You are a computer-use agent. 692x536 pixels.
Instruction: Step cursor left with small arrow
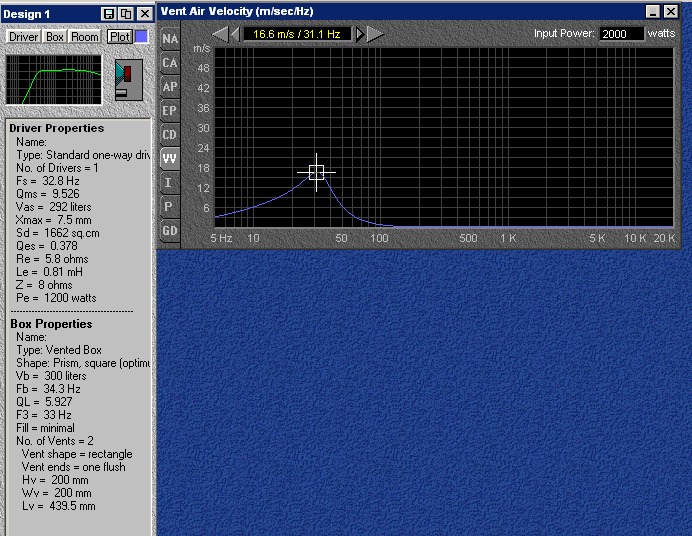(235, 34)
